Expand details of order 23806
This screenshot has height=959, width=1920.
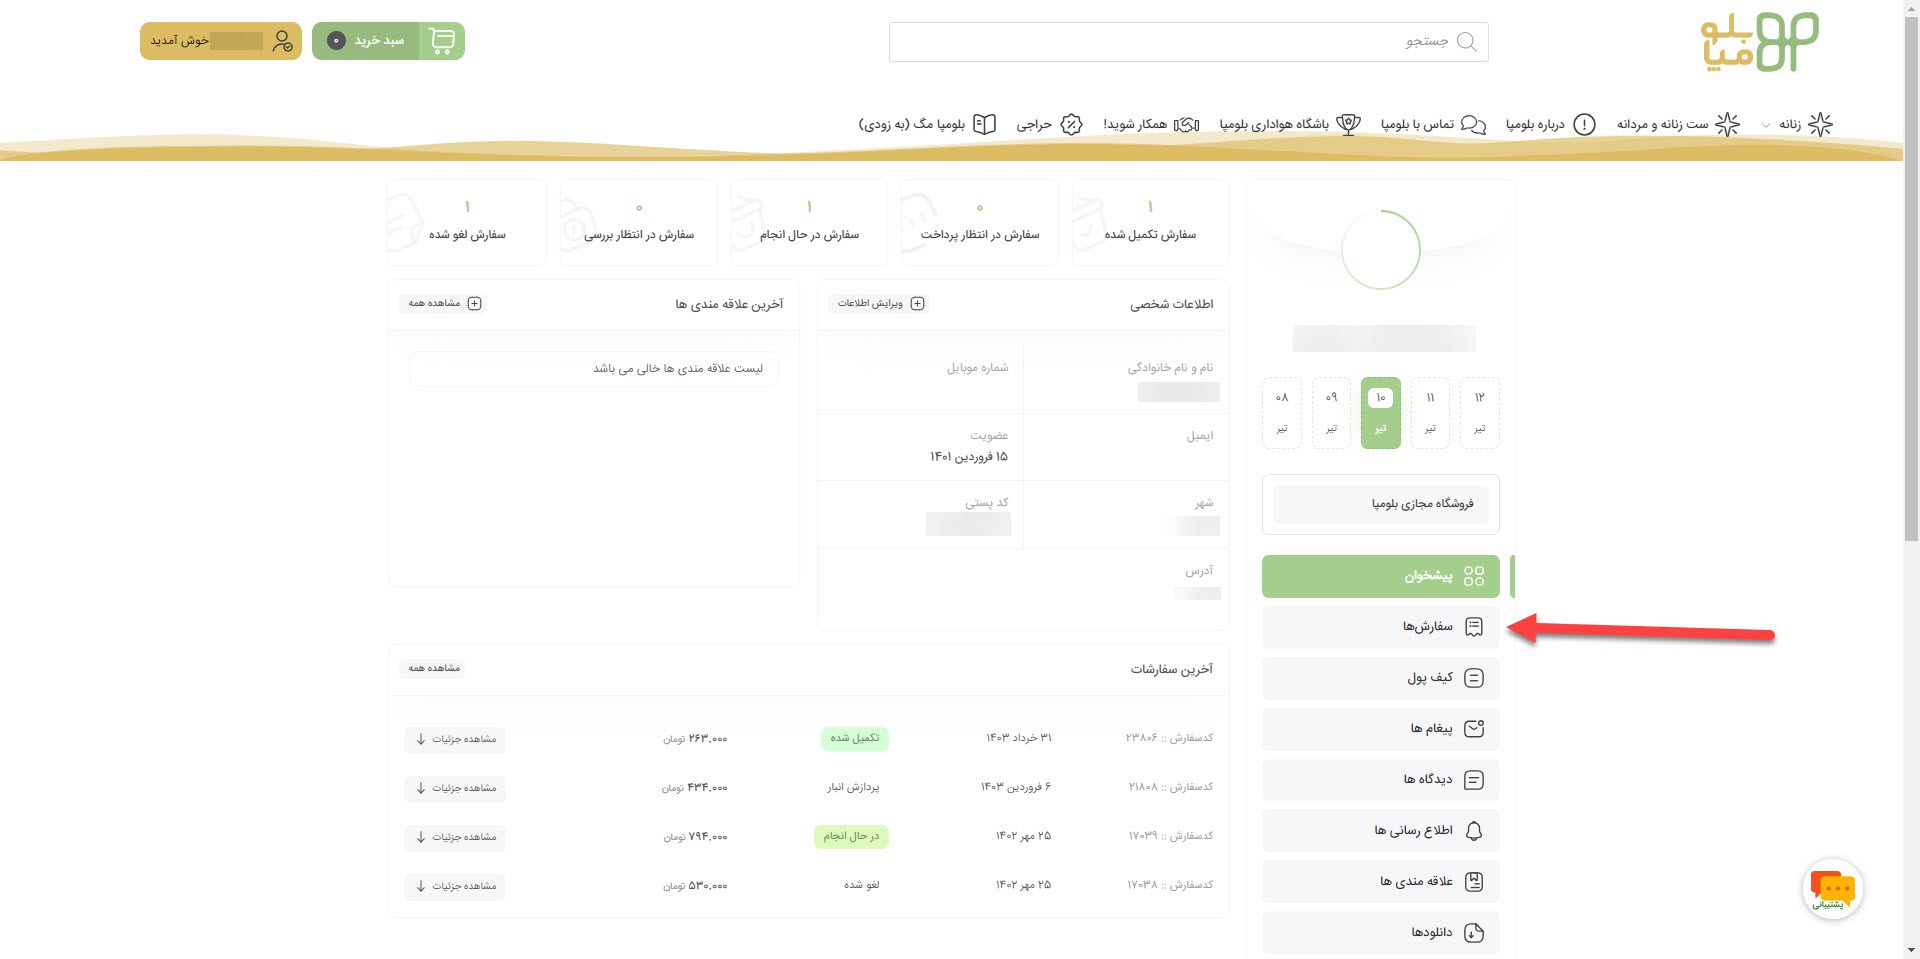[455, 739]
